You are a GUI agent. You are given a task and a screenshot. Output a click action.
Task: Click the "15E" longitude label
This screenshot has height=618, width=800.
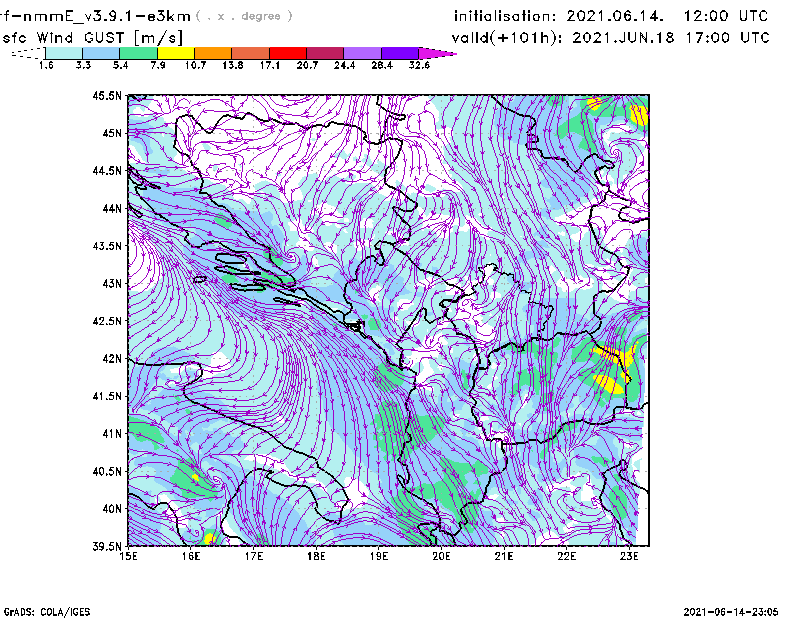point(128,556)
